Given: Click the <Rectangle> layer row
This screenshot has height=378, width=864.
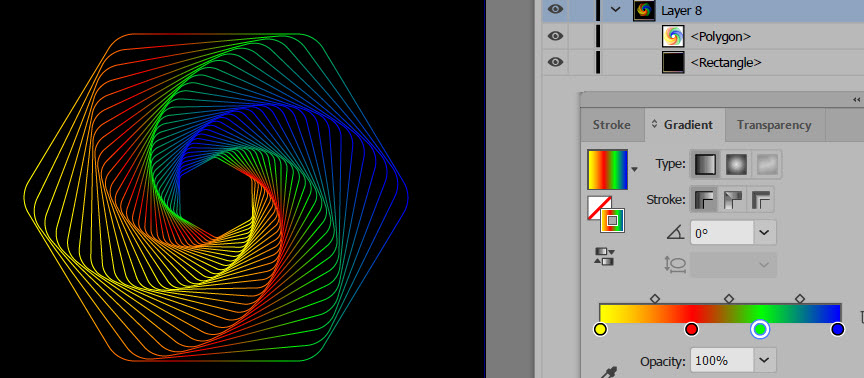Looking at the screenshot, I should point(703,62).
